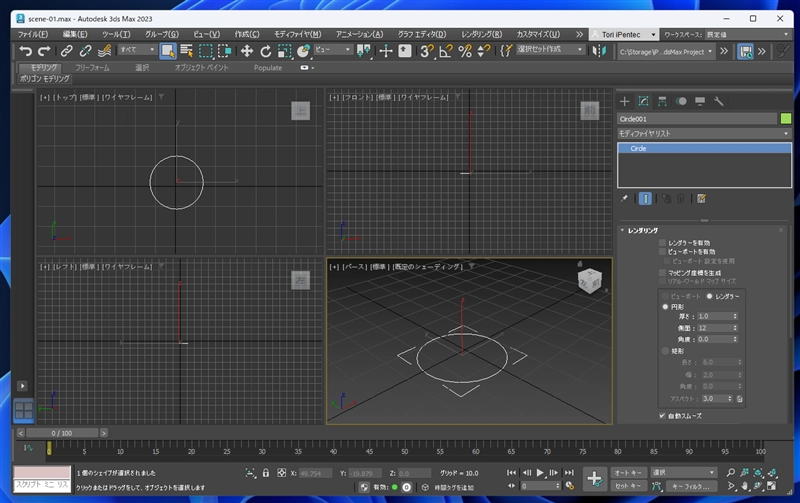Activate the Select Object tool
This screenshot has width=800, height=503.
(168, 51)
